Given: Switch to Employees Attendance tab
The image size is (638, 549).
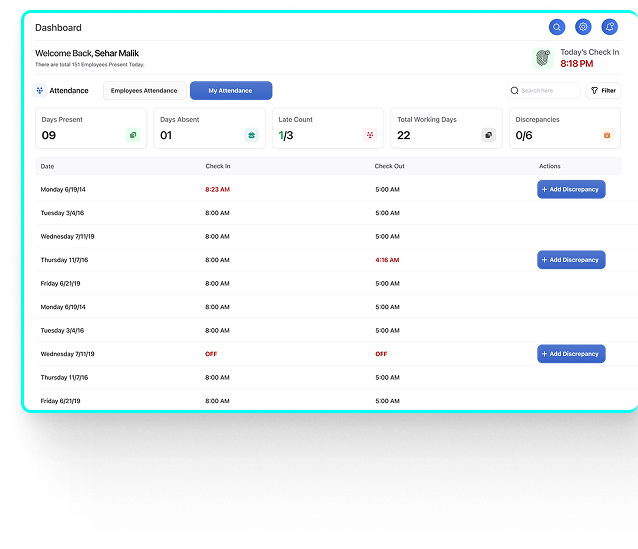Looking at the screenshot, I should tap(144, 91).
